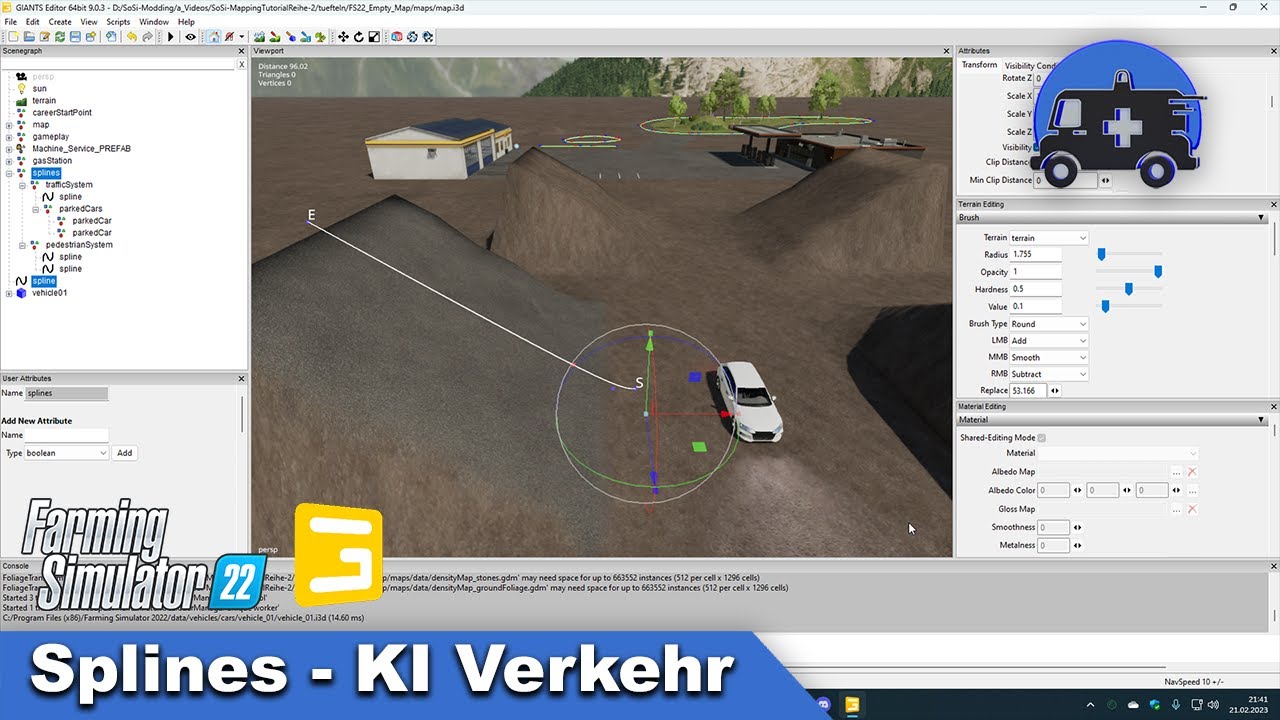
Task: Expand the gameplay node
Action: click(9, 137)
